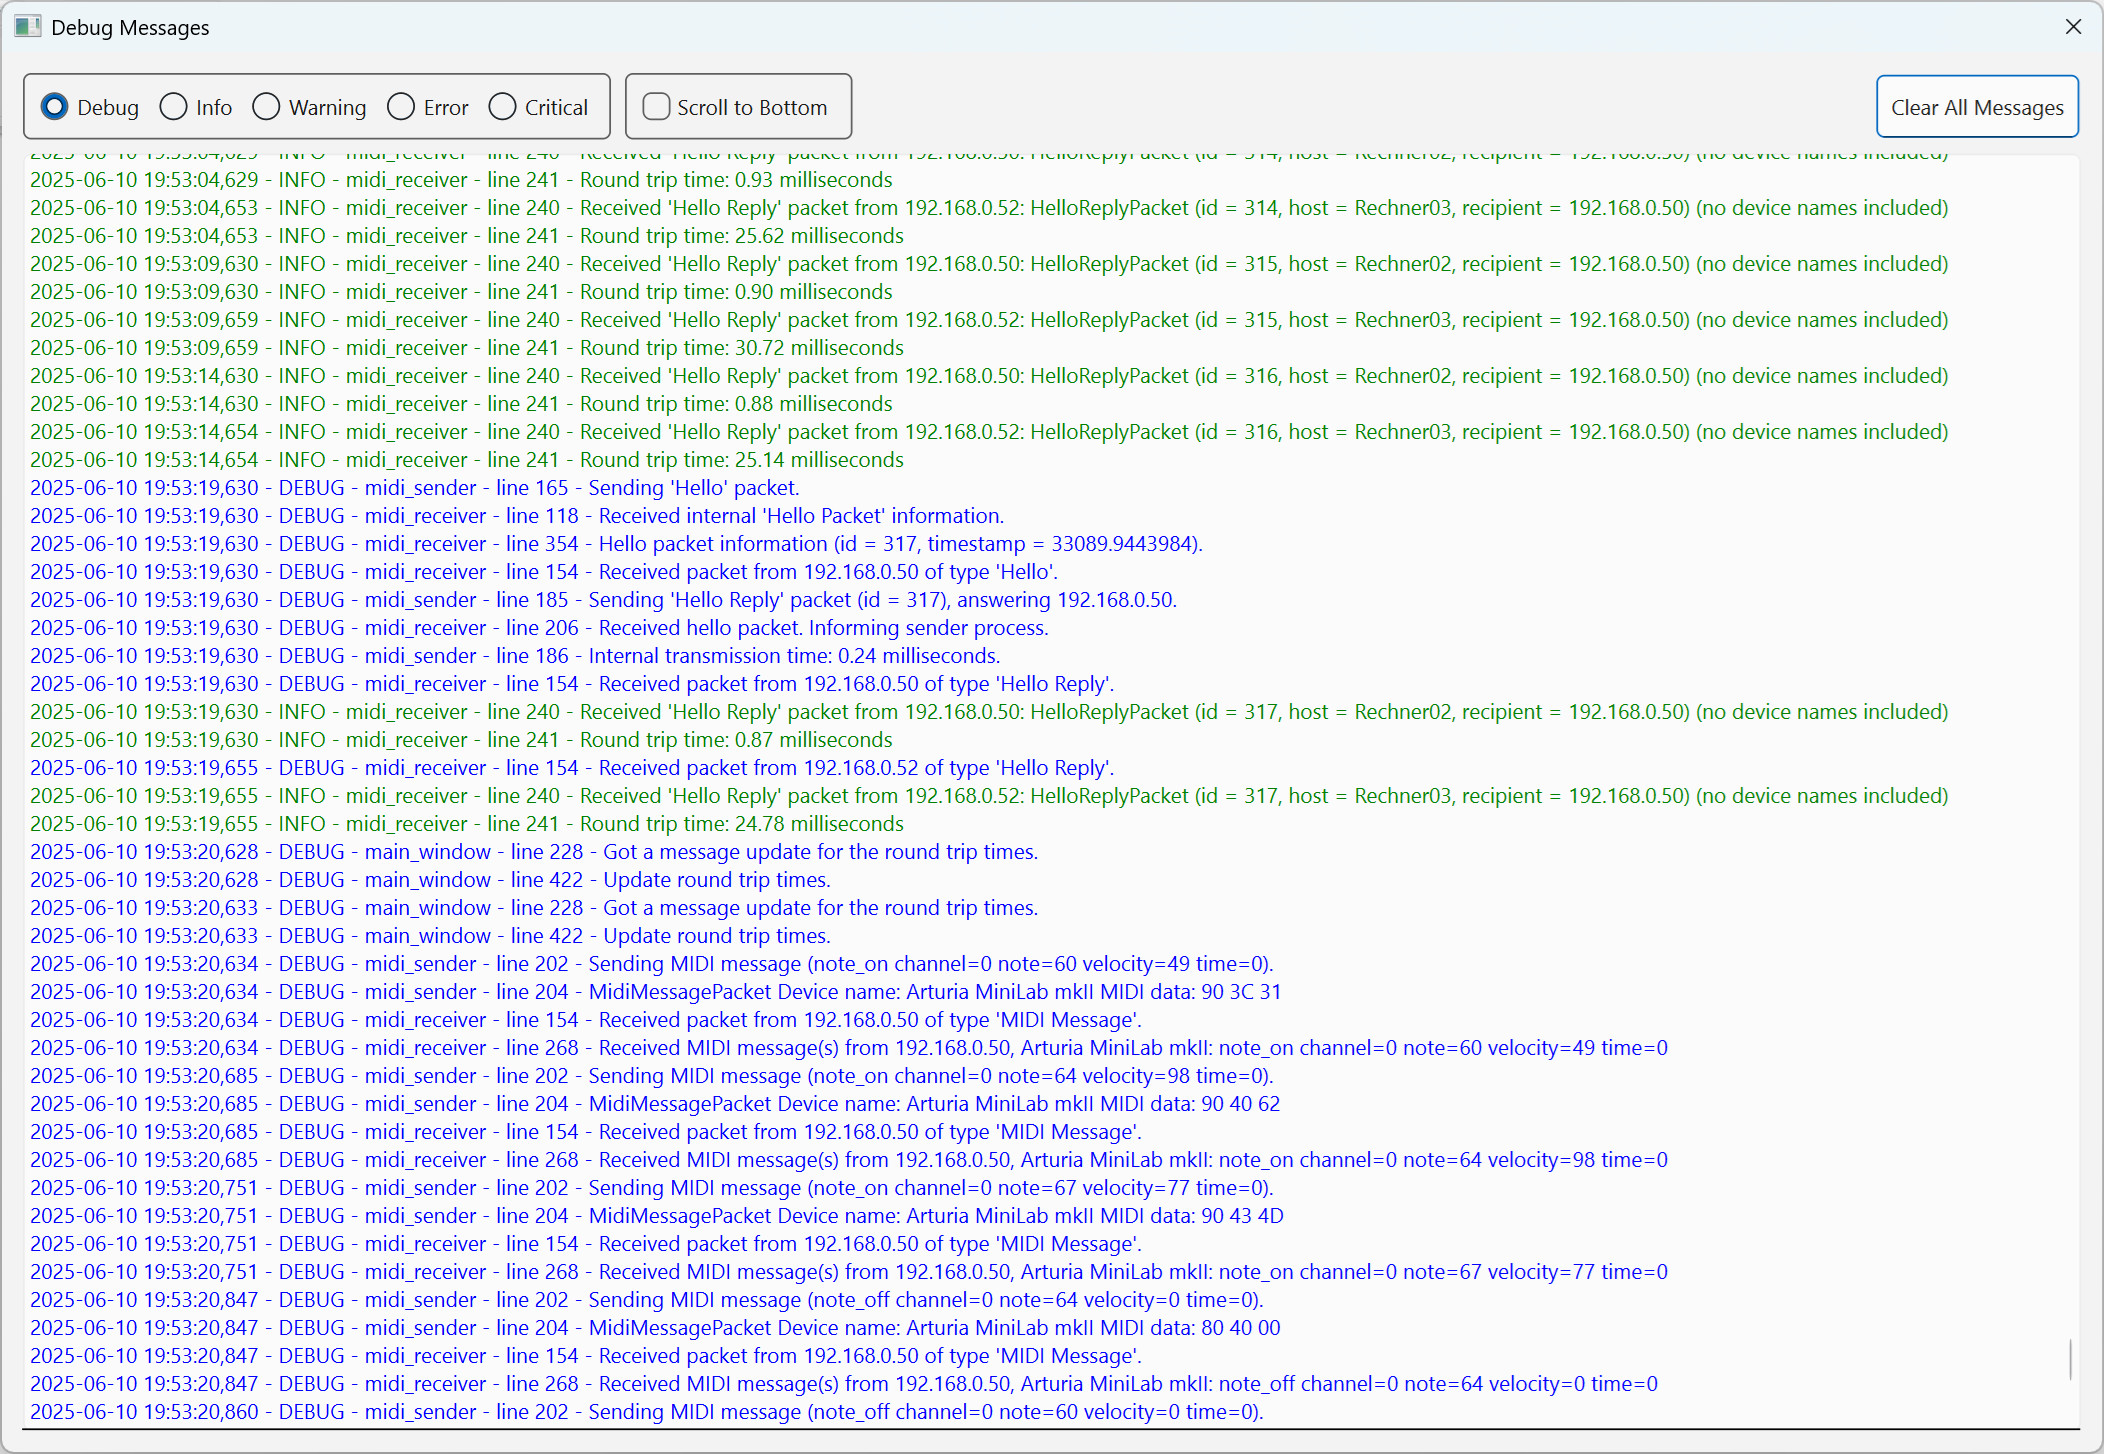Click the 24.78 milliseconds round trip line
This screenshot has height=1454, width=2104.
[x=466, y=824]
